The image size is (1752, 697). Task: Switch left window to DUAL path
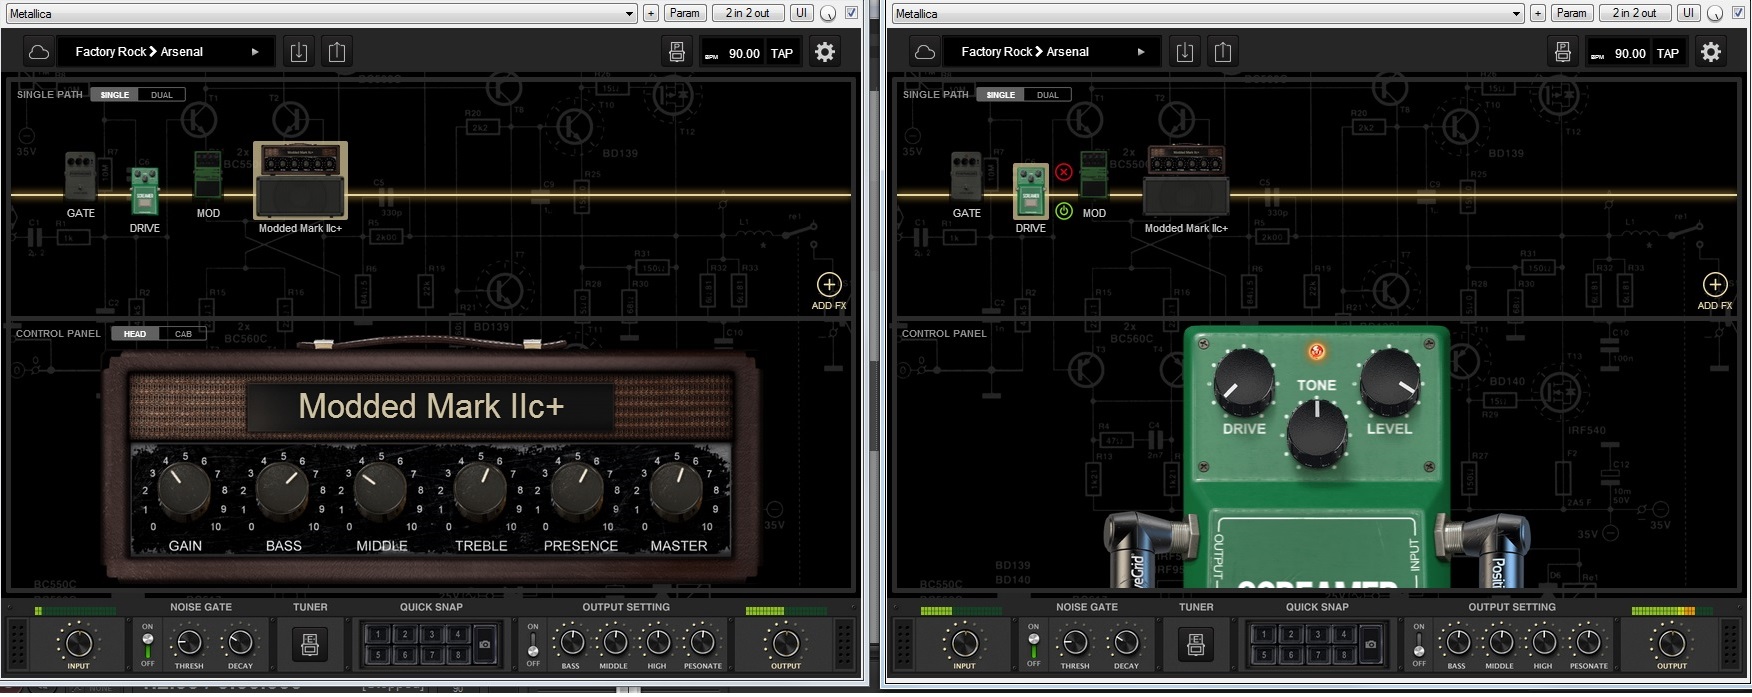(162, 95)
